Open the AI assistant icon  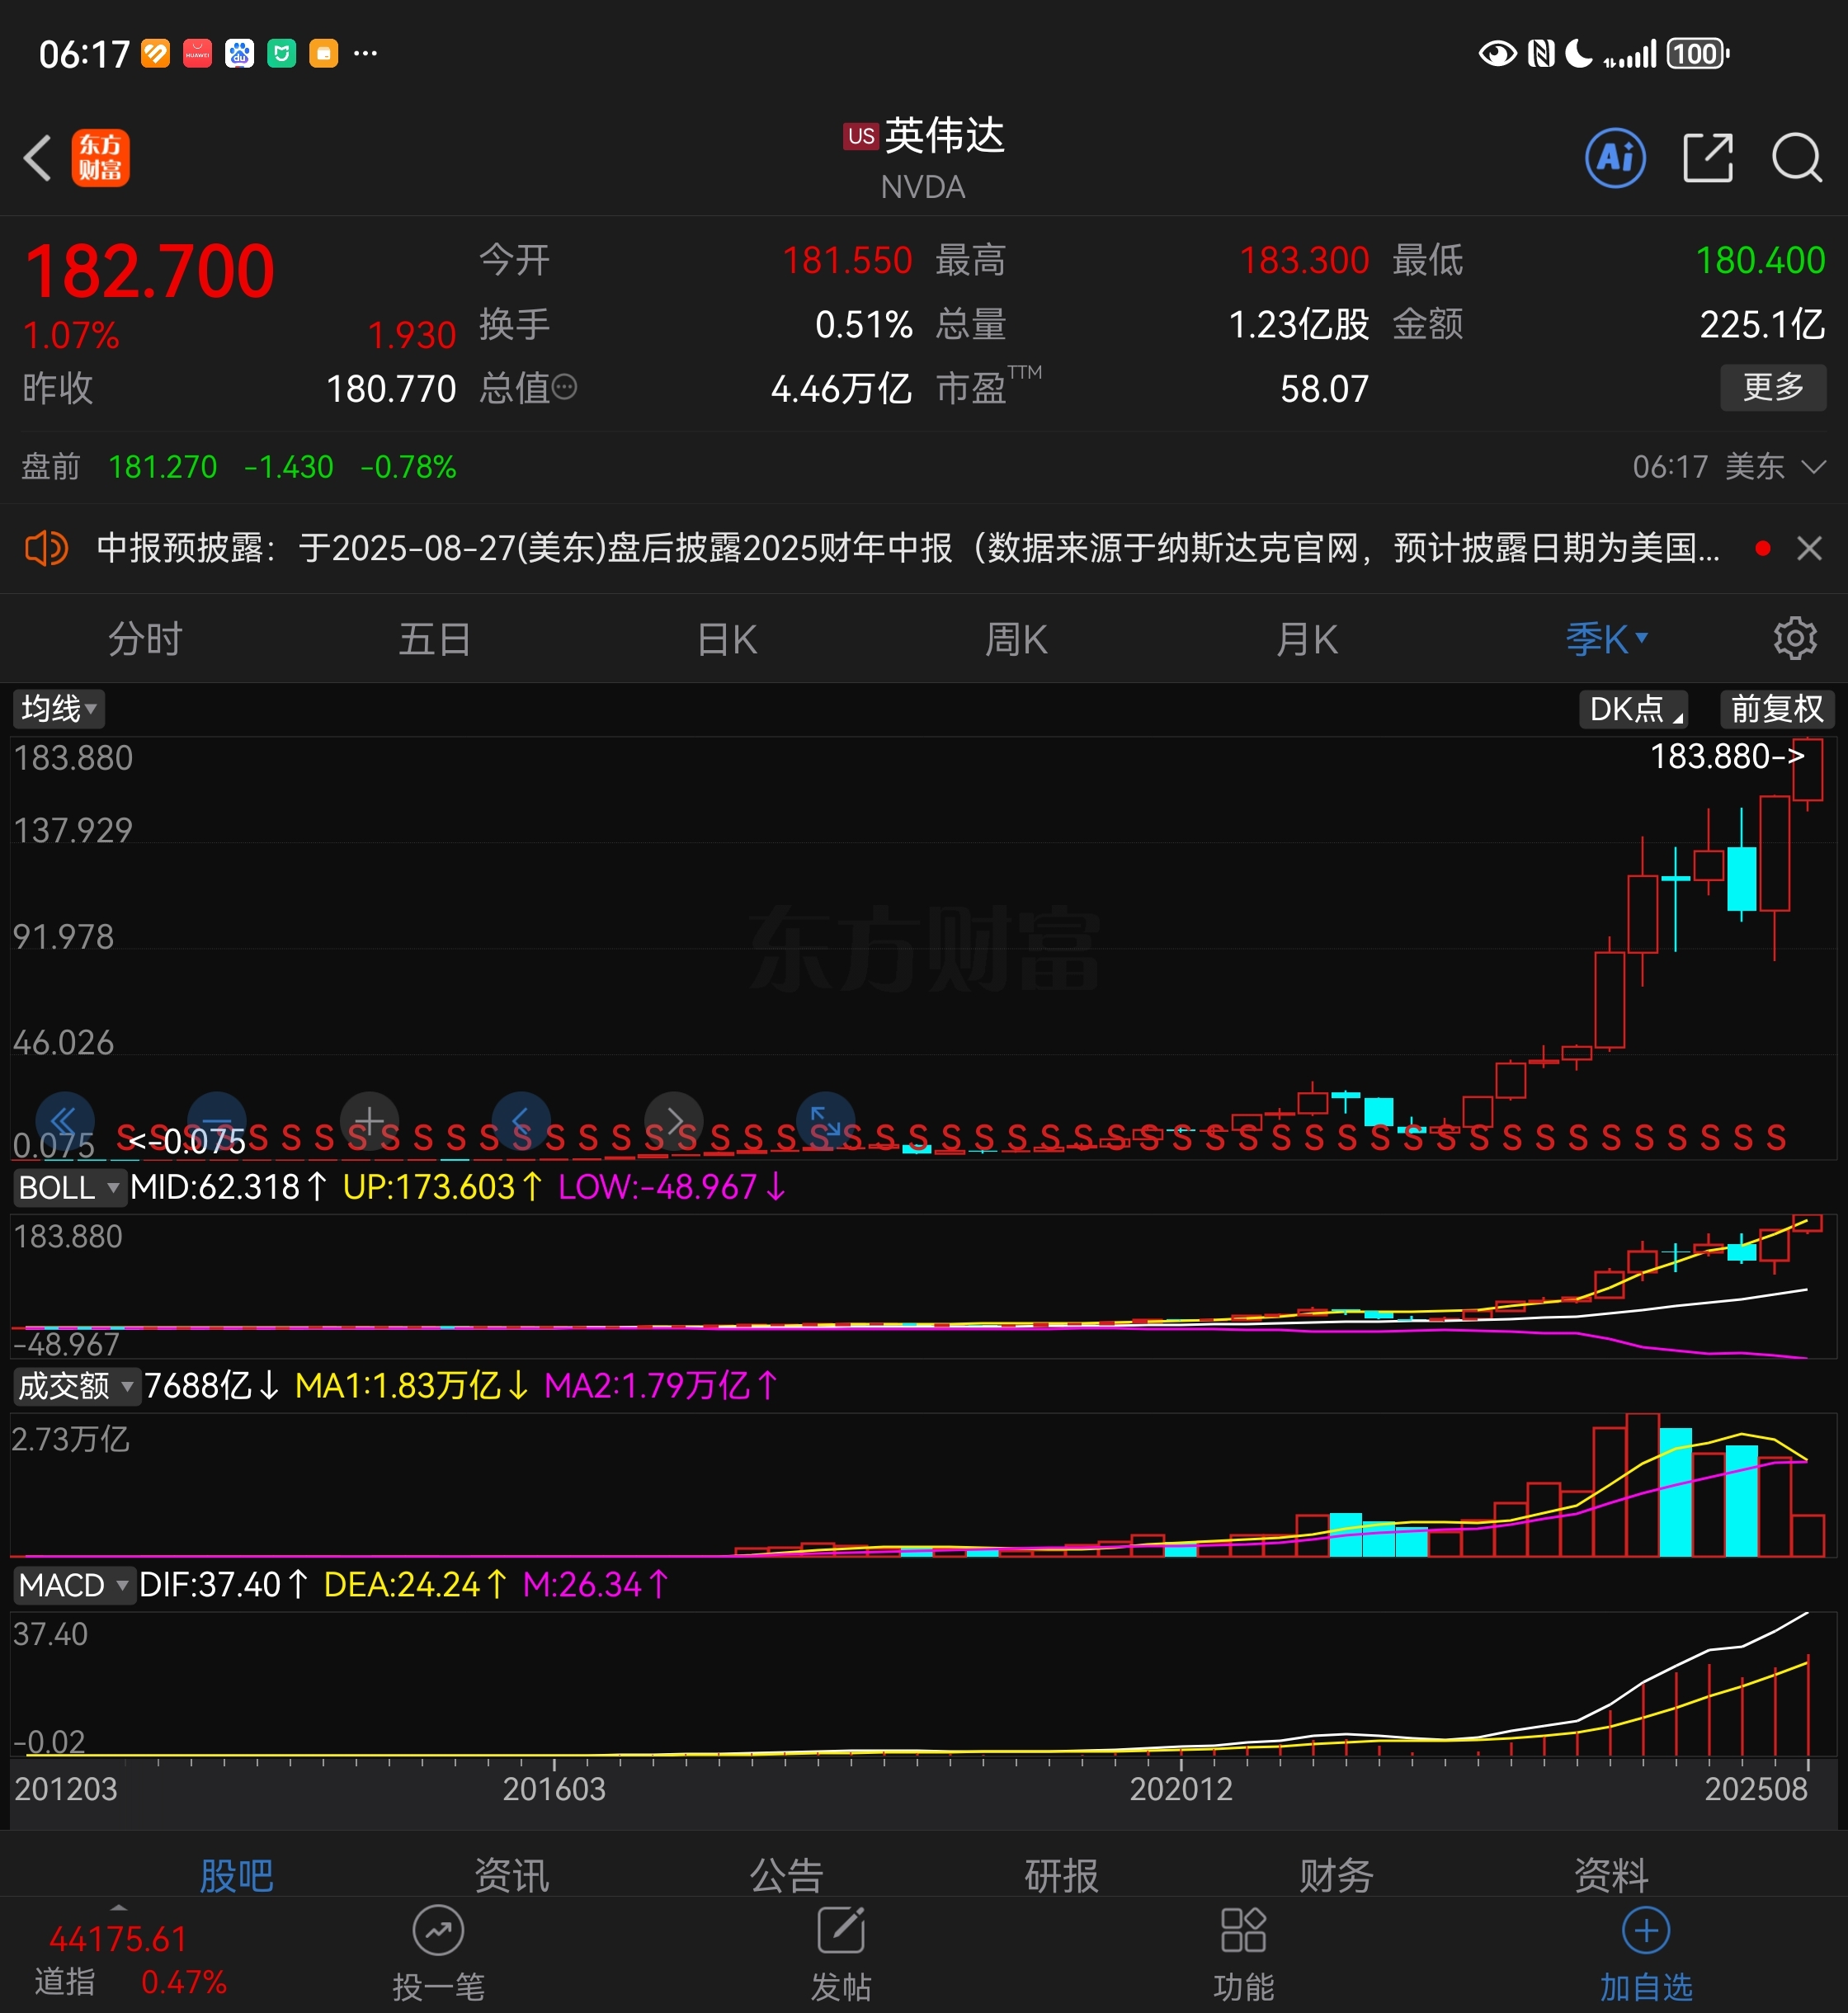1615,158
